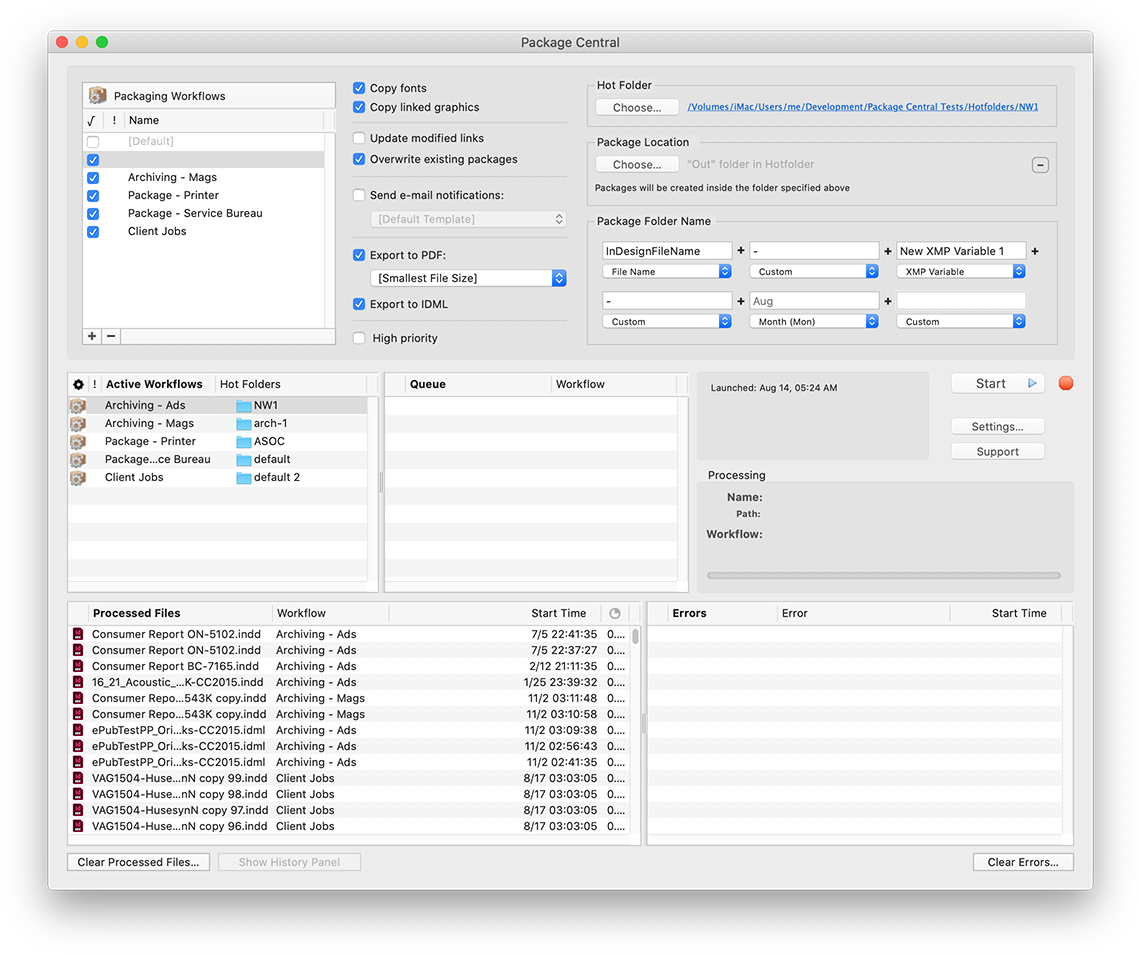This screenshot has width=1141, height=957.
Task: Click workflow icon beside Client Jobs active workflow
Action: pyautogui.click(x=78, y=478)
